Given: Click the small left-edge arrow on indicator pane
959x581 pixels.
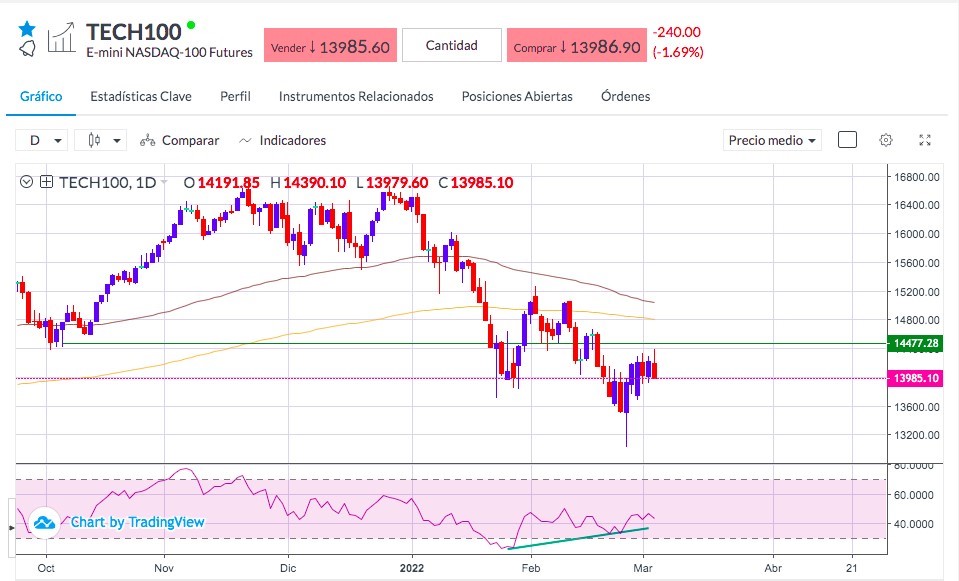Looking at the screenshot, I should coord(12,527).
